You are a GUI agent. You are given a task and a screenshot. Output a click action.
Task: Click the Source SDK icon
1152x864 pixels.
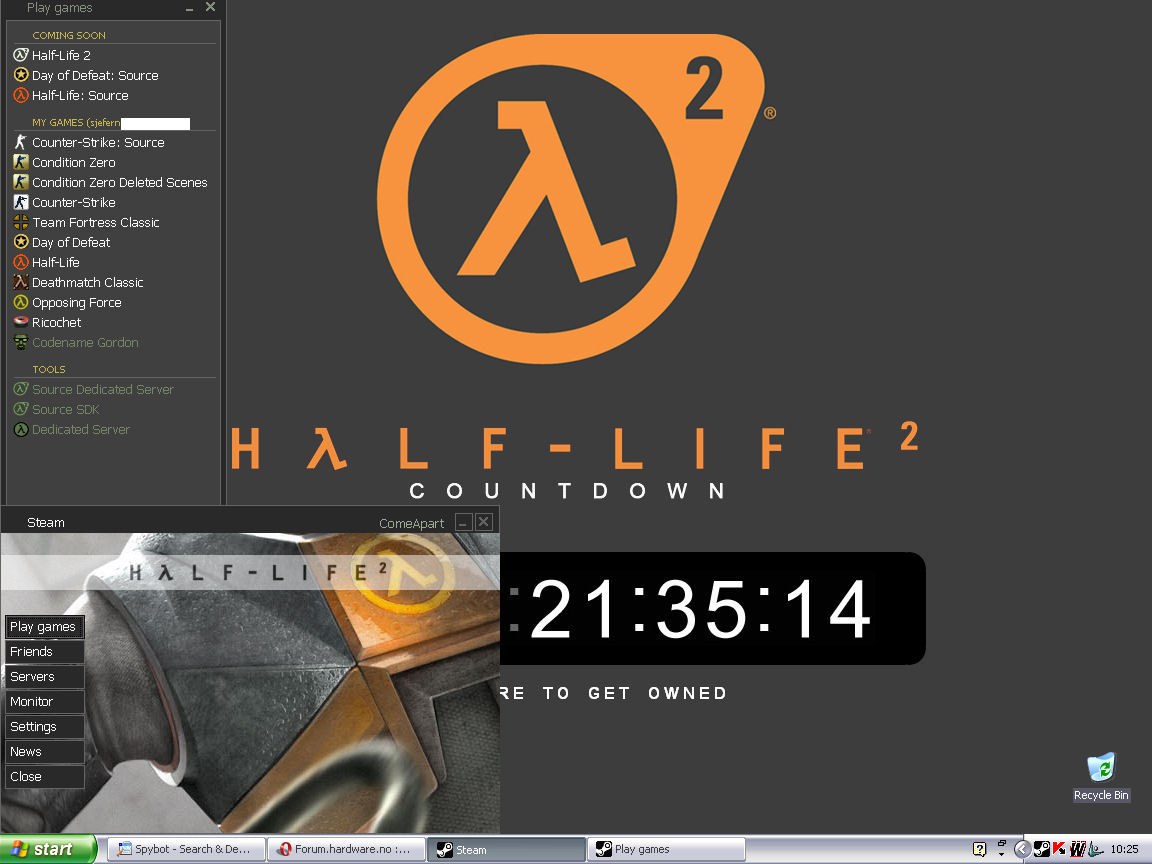pyautogui.click(x=21, y=408)
